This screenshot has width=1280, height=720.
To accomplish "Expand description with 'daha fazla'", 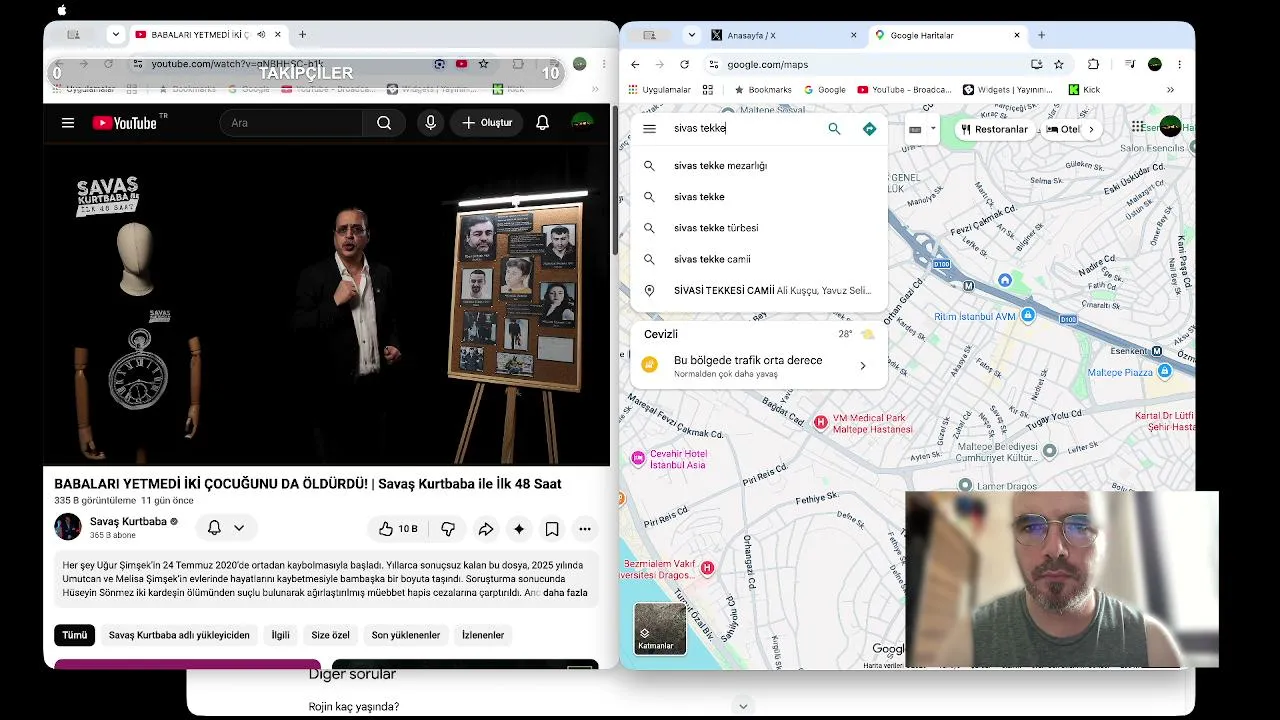I will (x=565, y=593).
